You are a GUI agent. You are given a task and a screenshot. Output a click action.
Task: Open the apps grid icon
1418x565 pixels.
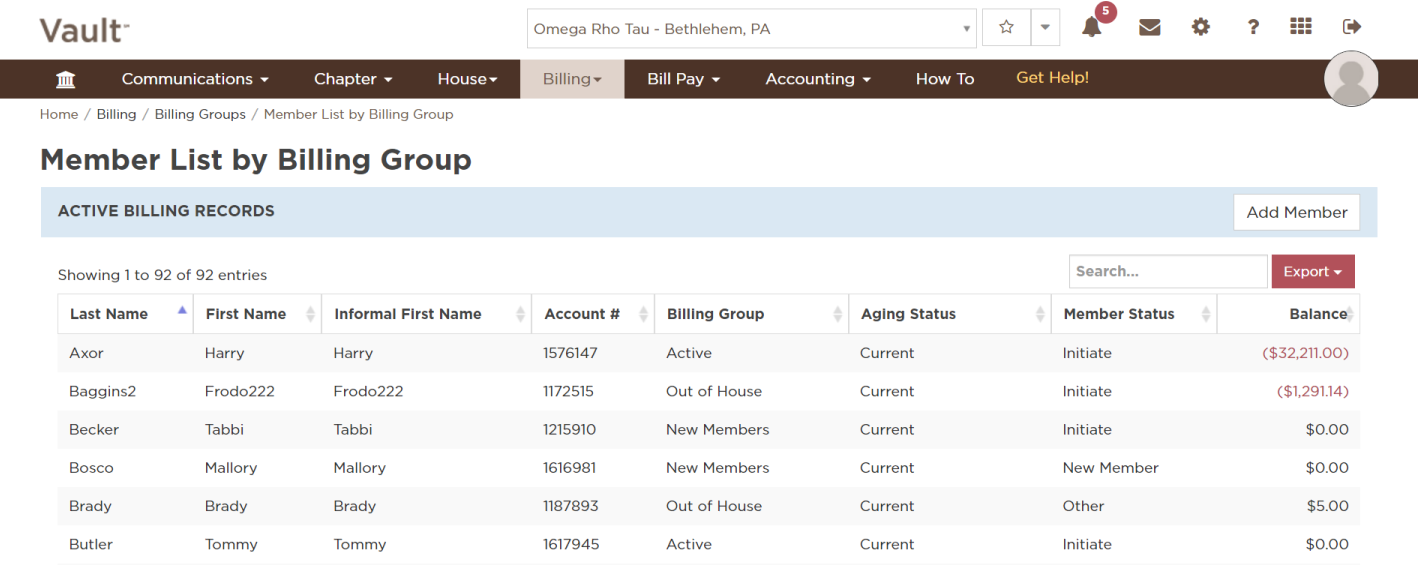coord(1300,27)
